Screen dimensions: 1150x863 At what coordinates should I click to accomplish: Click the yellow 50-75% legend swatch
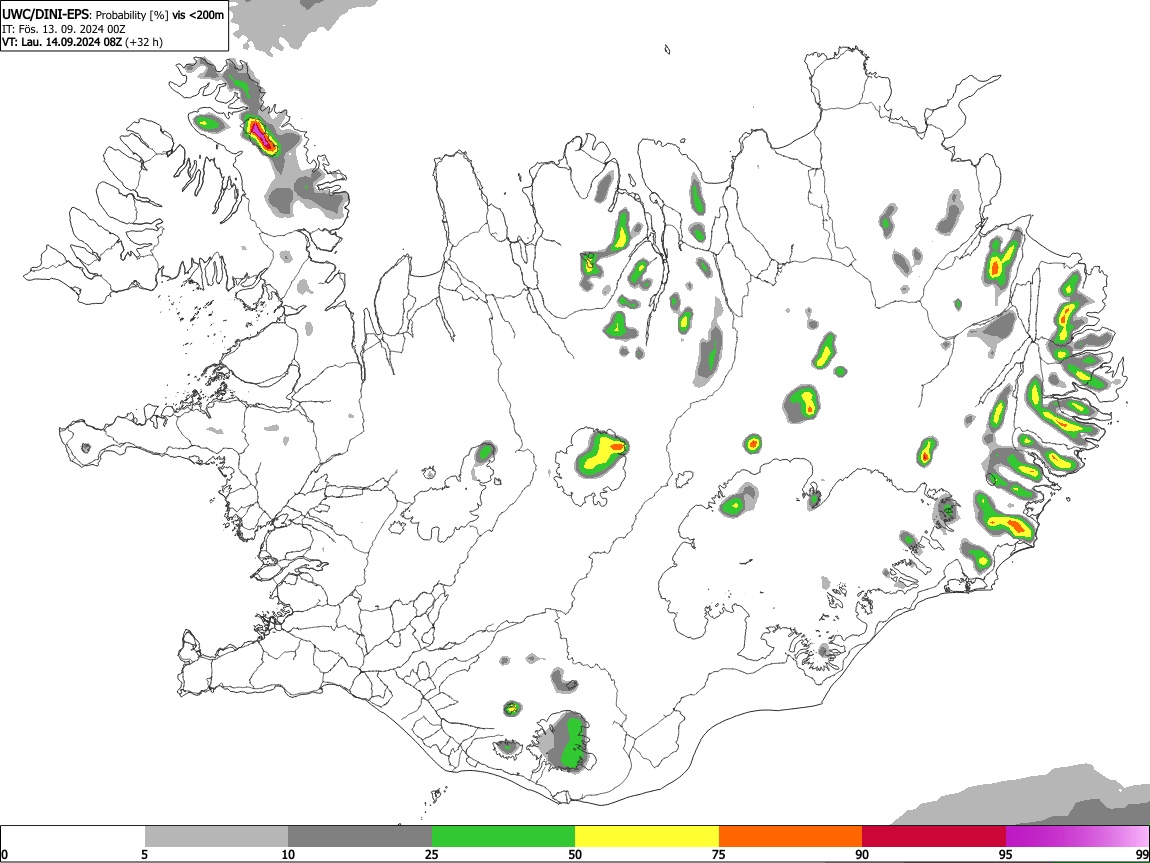pyautogui.click(x=647, y=836)
